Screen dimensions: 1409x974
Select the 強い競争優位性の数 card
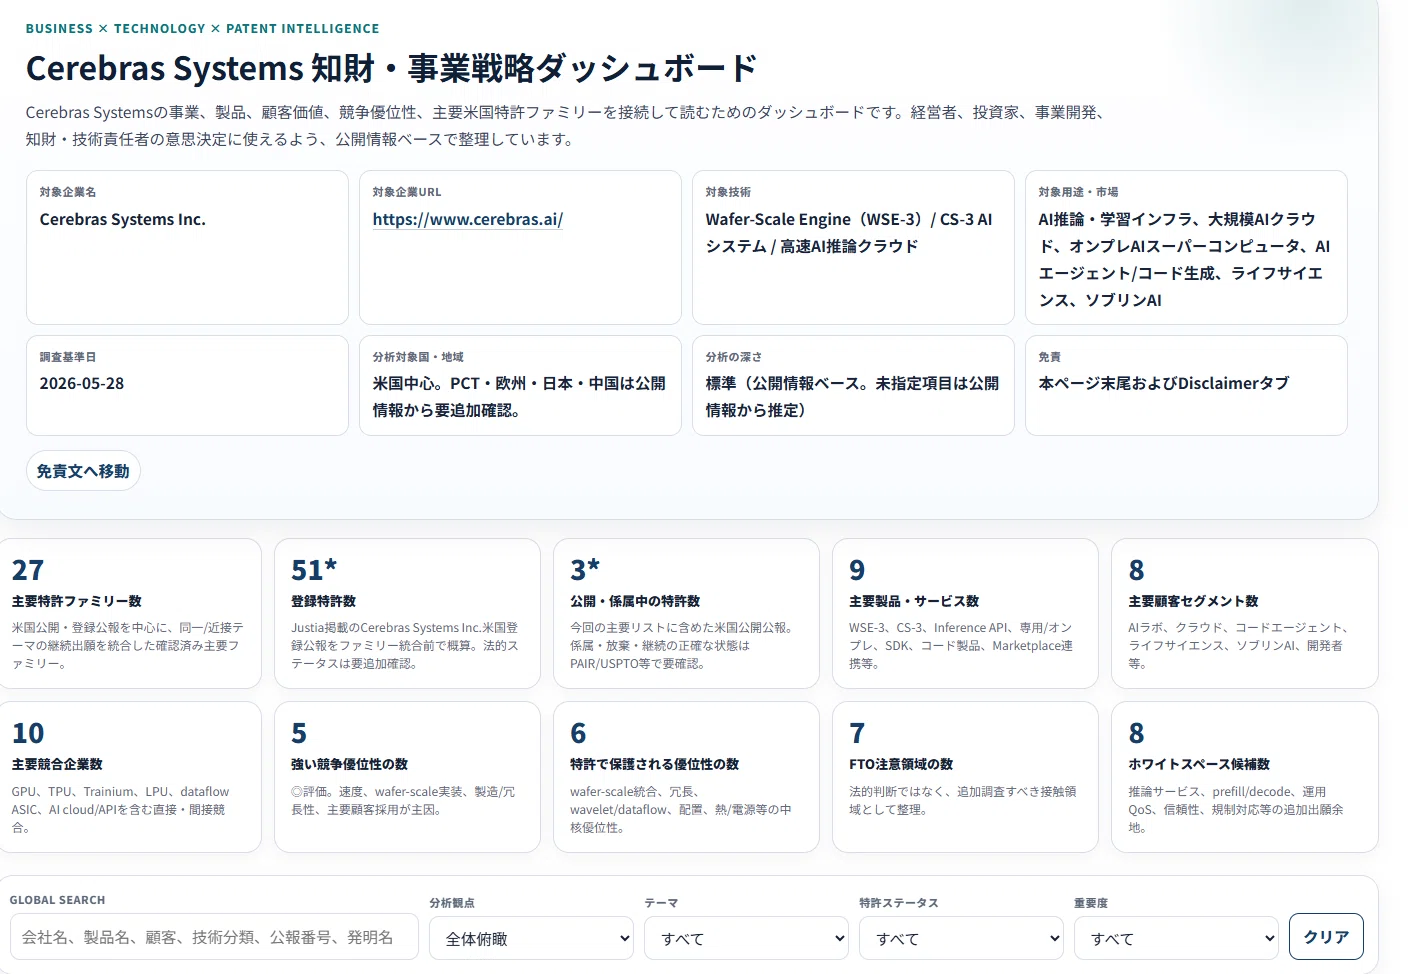(x=407, y=777)
